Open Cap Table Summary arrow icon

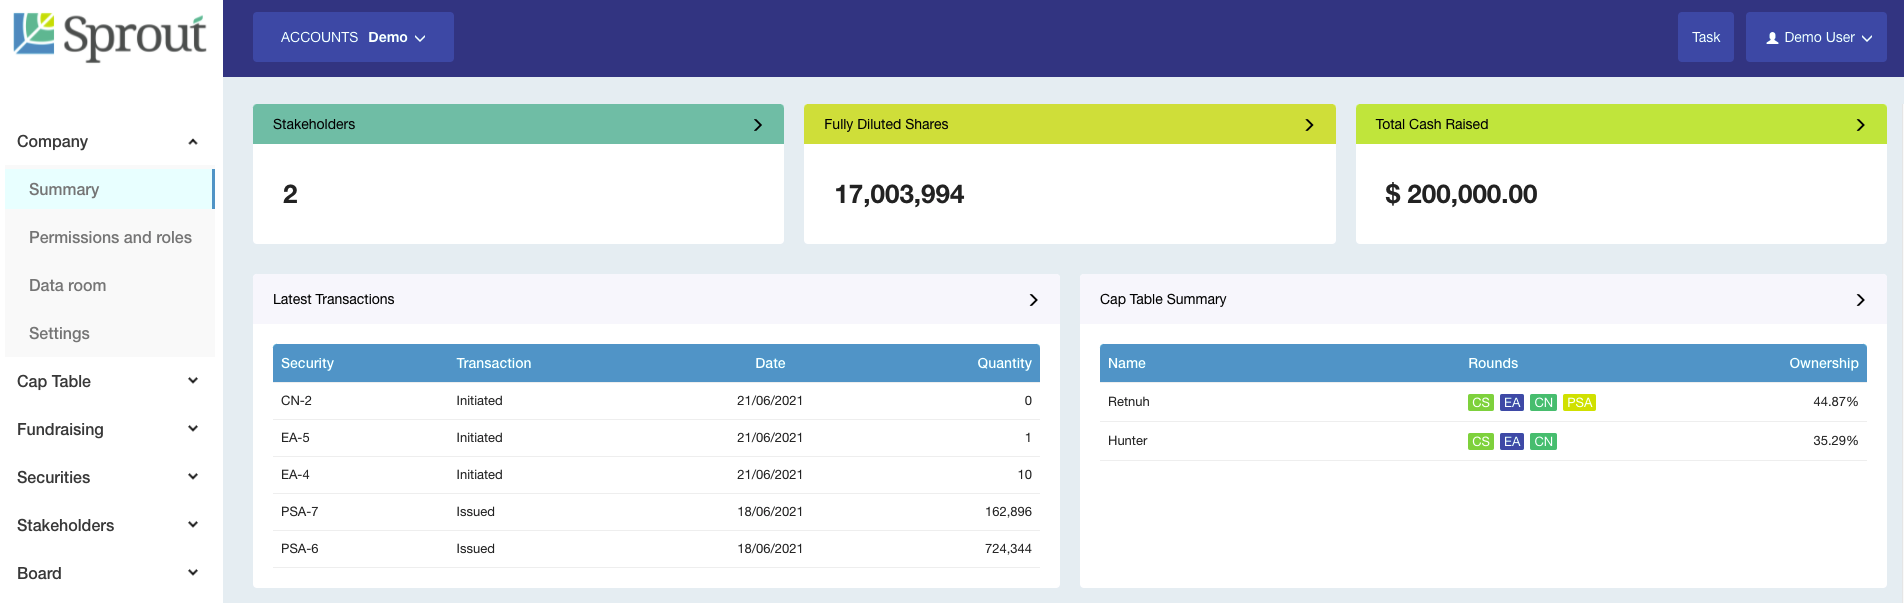click(1860, 300)
